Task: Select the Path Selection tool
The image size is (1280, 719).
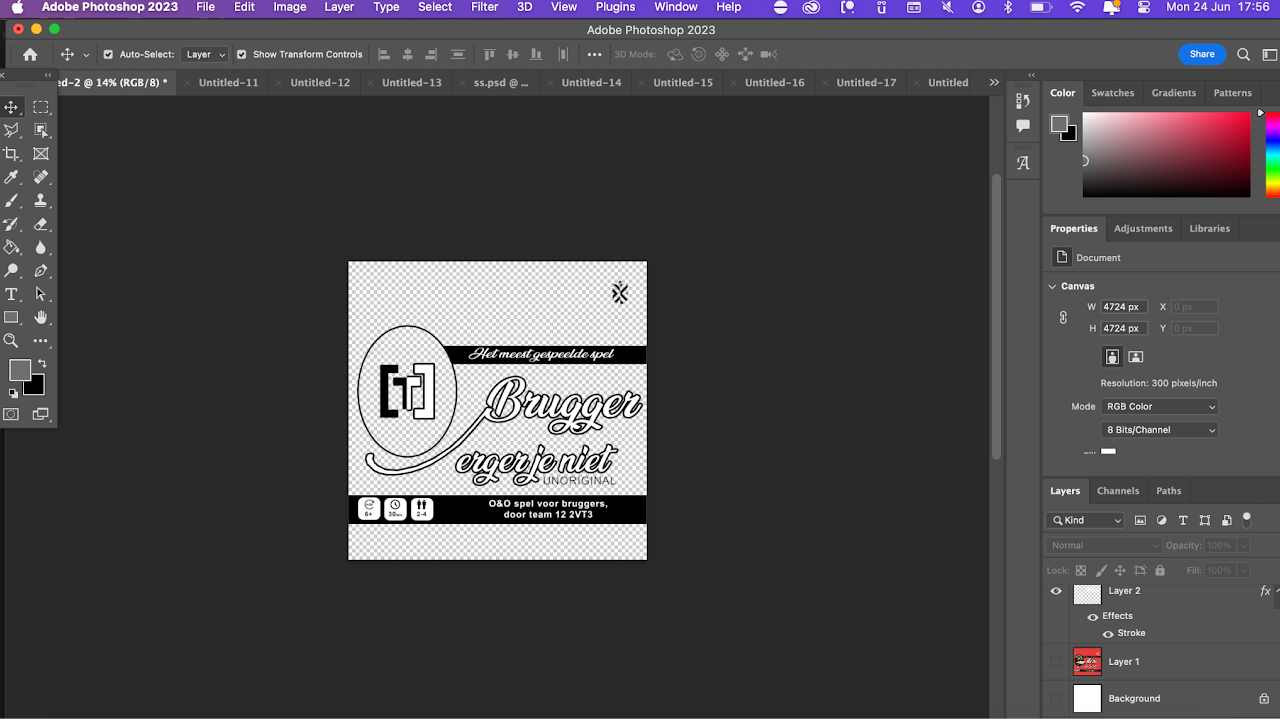Action: tap(41, 294)
